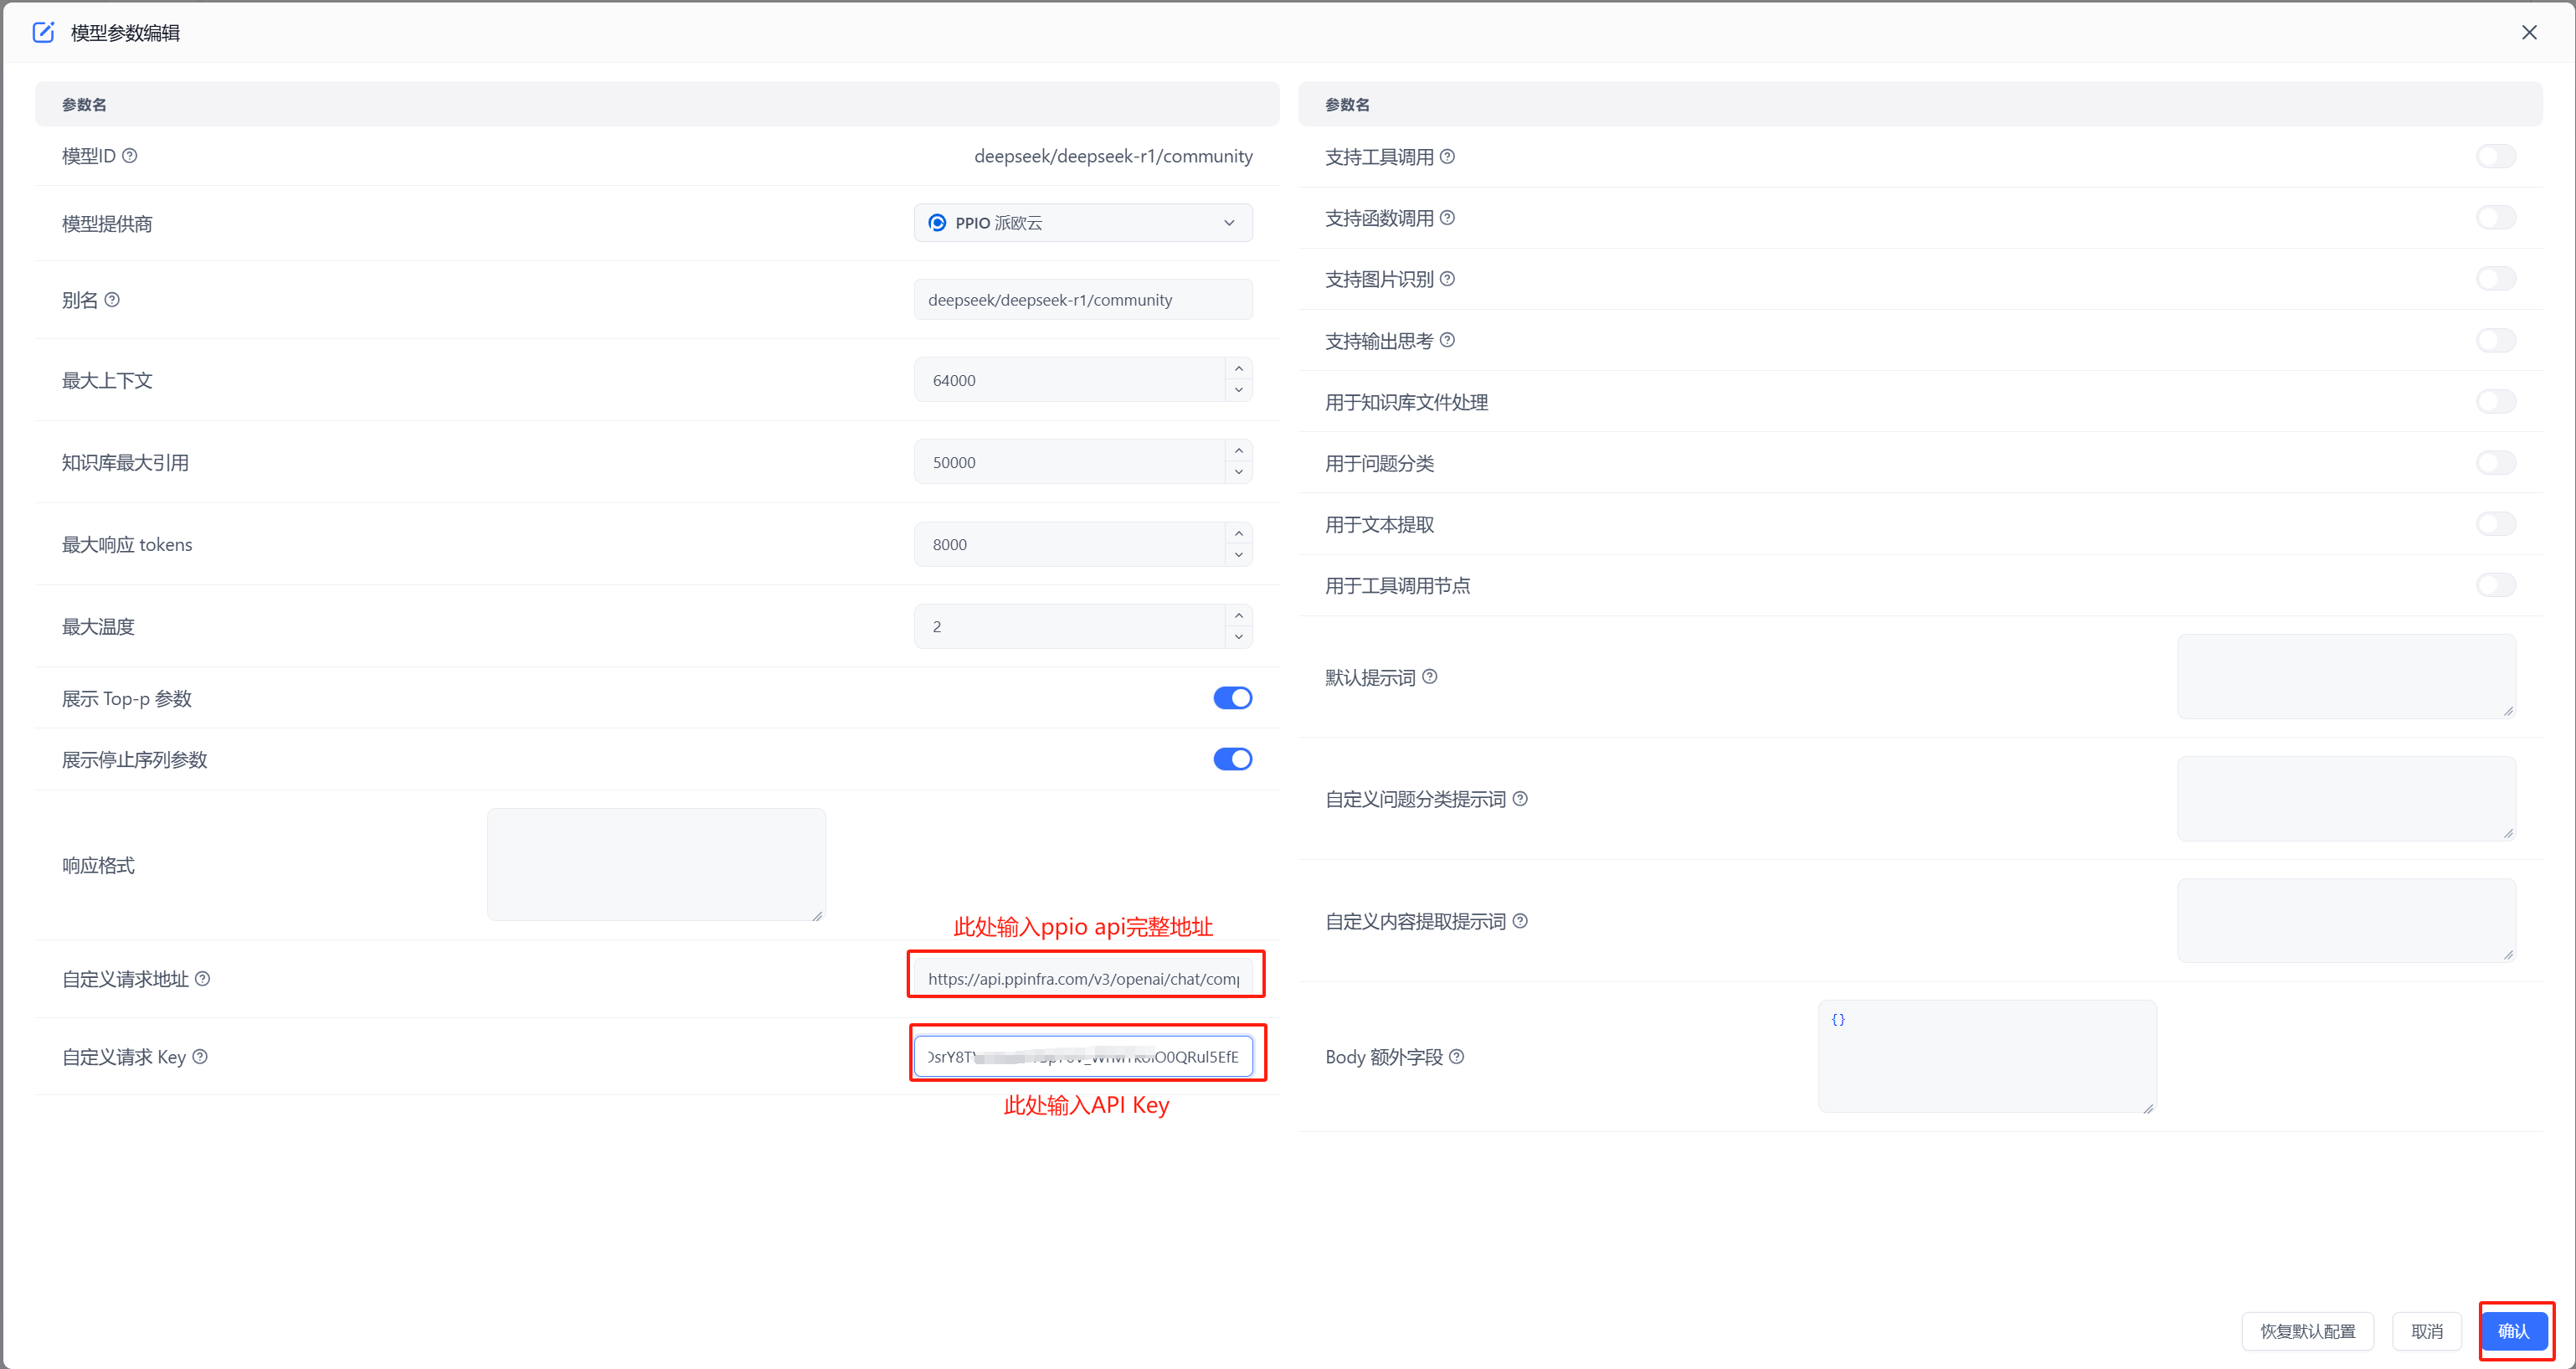2576x1369 pixels.
Task: Click the edit pencil icon beside 模型参数编辑
Action: 43,32
